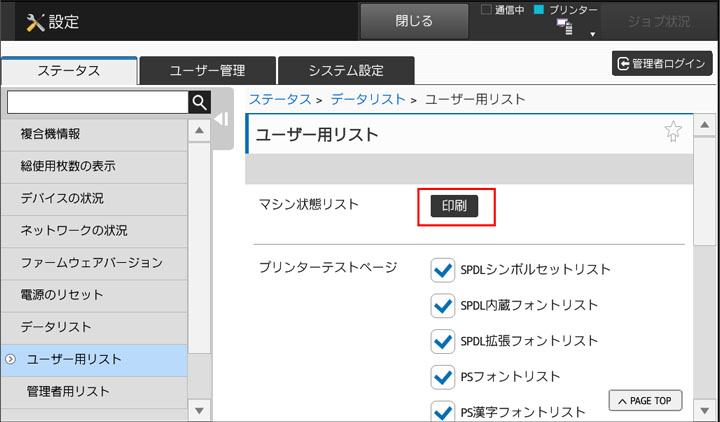
Task: Toggle the 通信中 indicator box
Action: tap(486, 9)
